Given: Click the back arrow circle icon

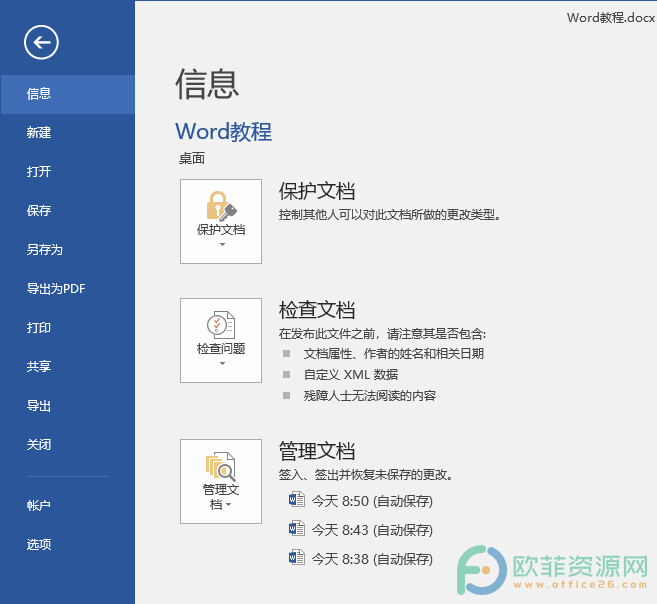Looking at the screenshot, I should coord(41,42).
